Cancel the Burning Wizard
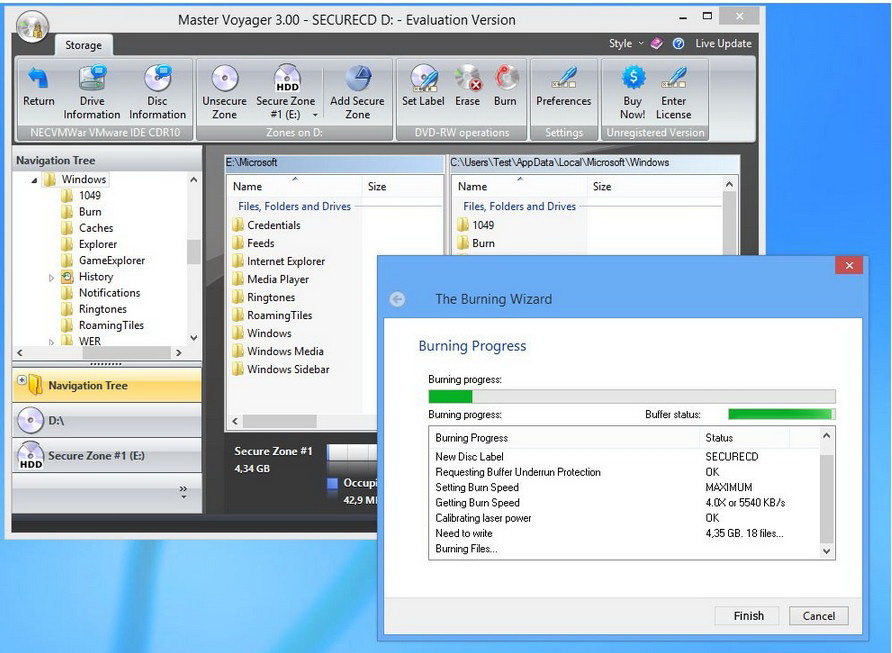This screenshot has height=653, width=892. pos(818,616)
